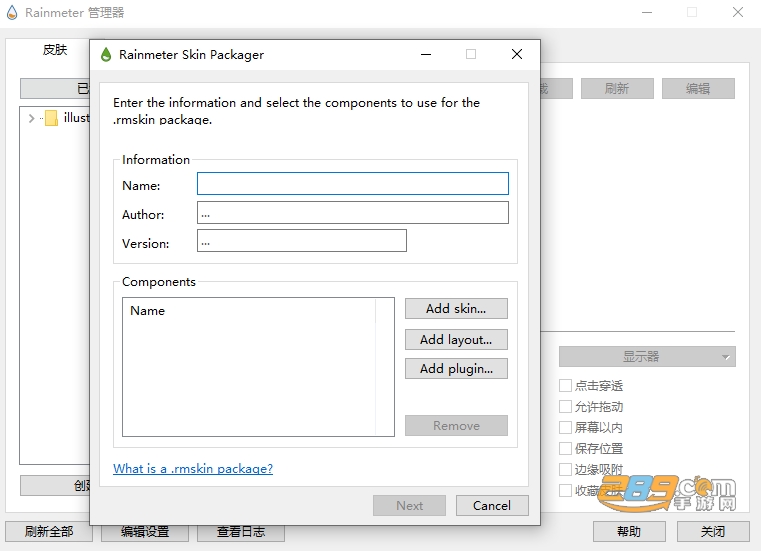
Task: Close the Rainmeter manager window
Action: pos(738,12)
